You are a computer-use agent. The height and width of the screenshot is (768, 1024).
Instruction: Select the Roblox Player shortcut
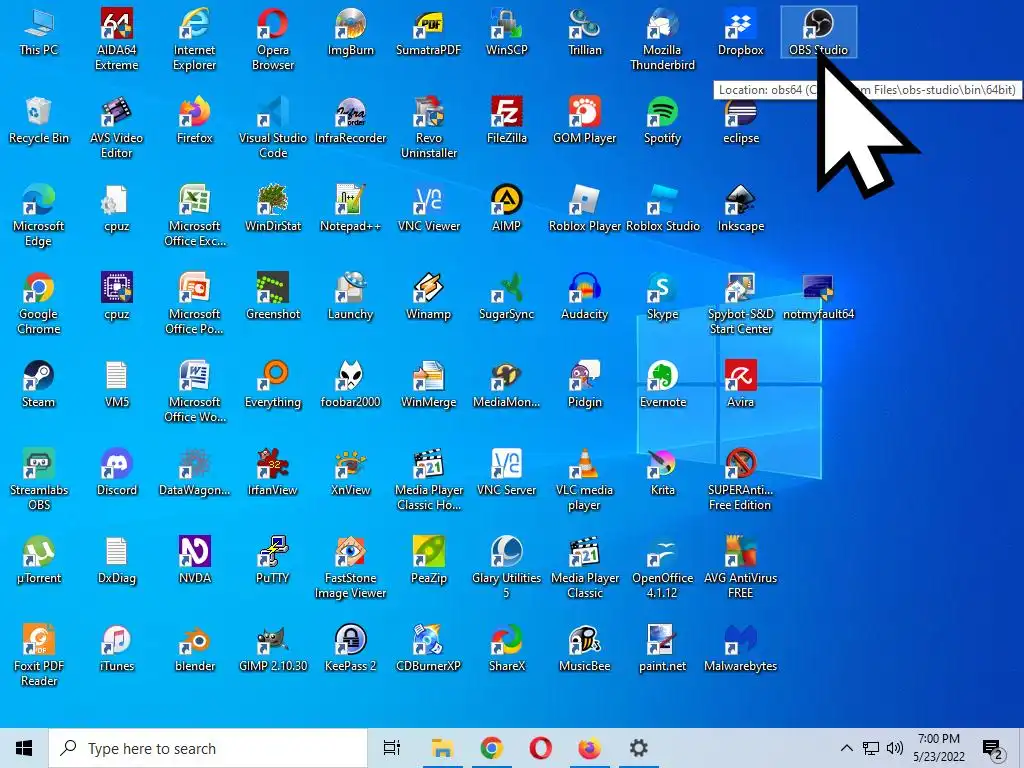(584, 208)
